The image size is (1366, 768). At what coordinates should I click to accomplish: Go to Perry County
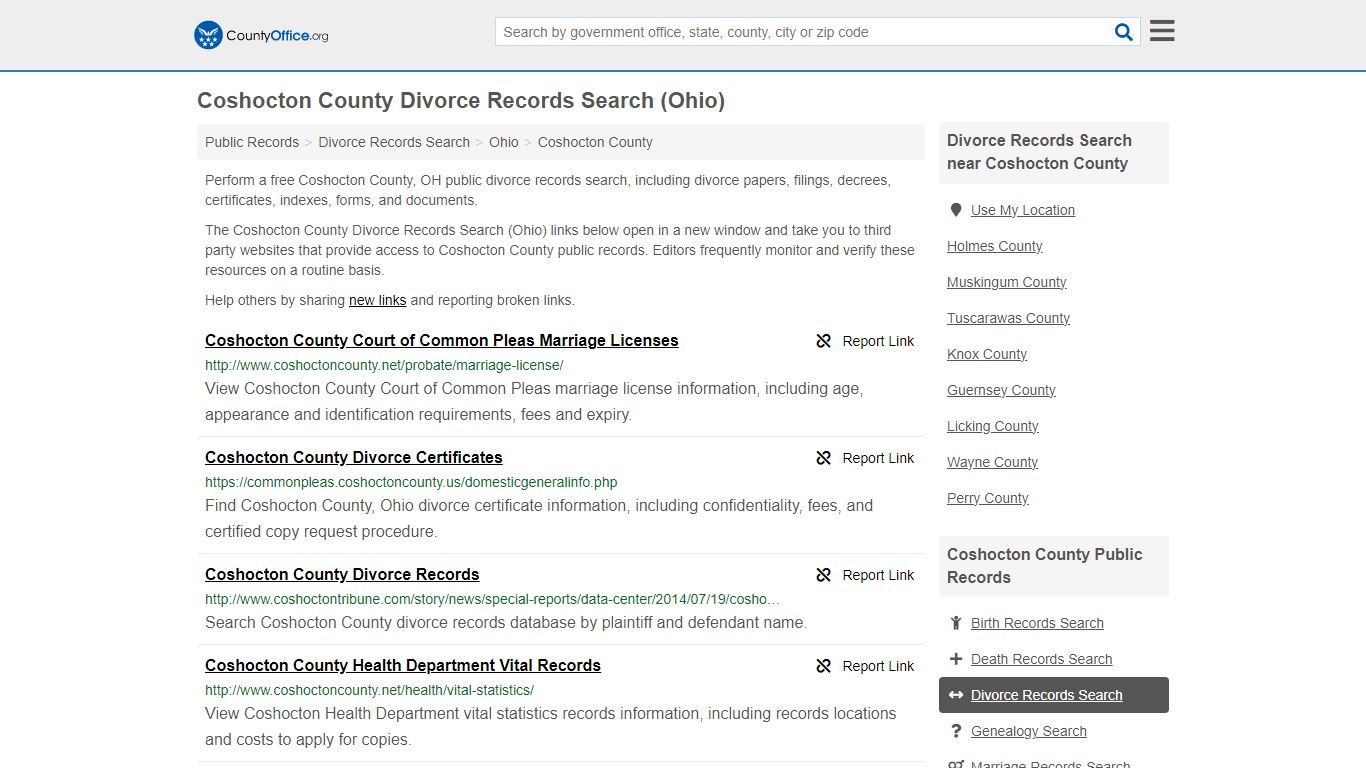987,498
